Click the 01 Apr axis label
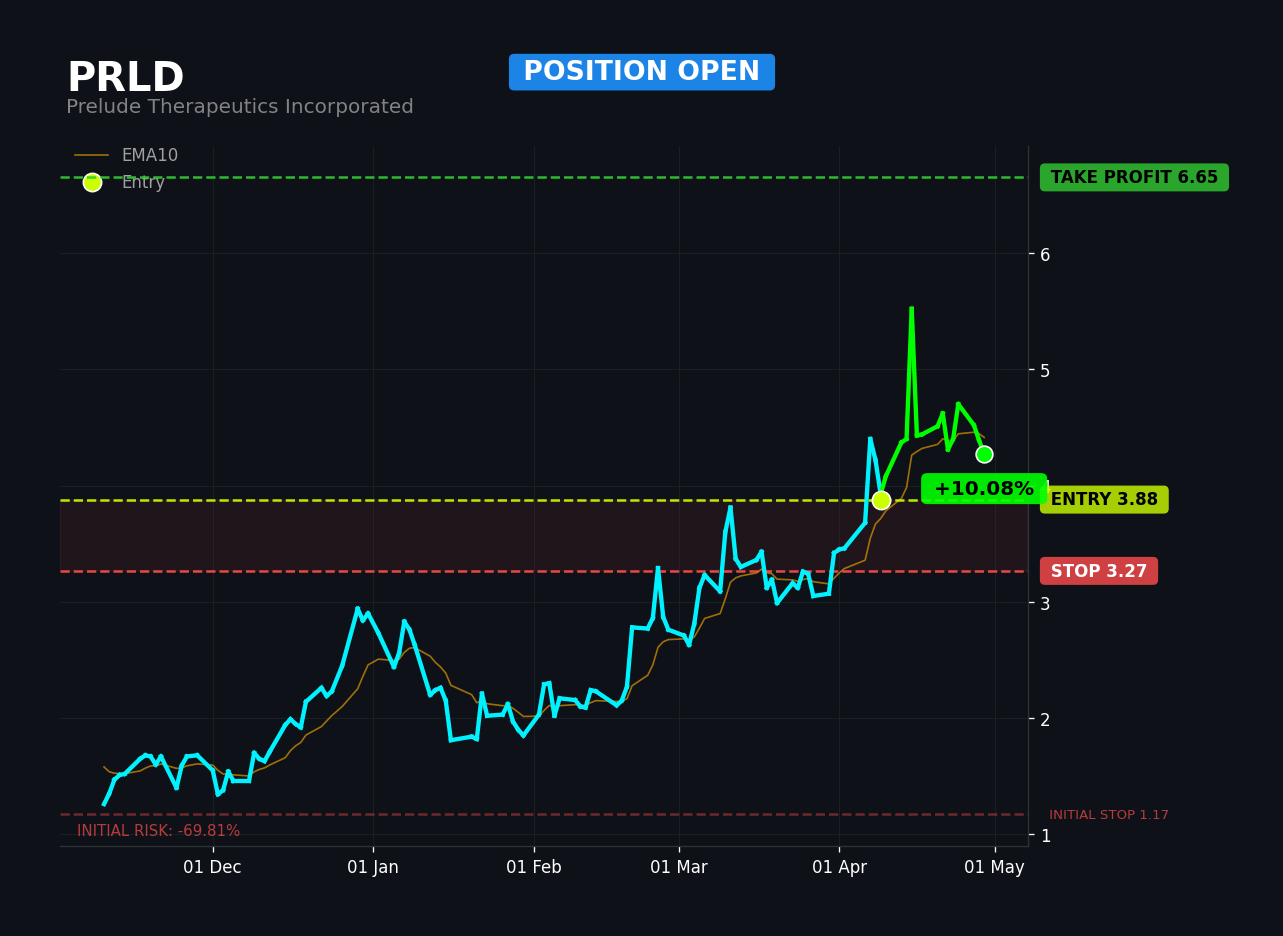Screen dimensions: 1283x936 click(x=839, y=868)
